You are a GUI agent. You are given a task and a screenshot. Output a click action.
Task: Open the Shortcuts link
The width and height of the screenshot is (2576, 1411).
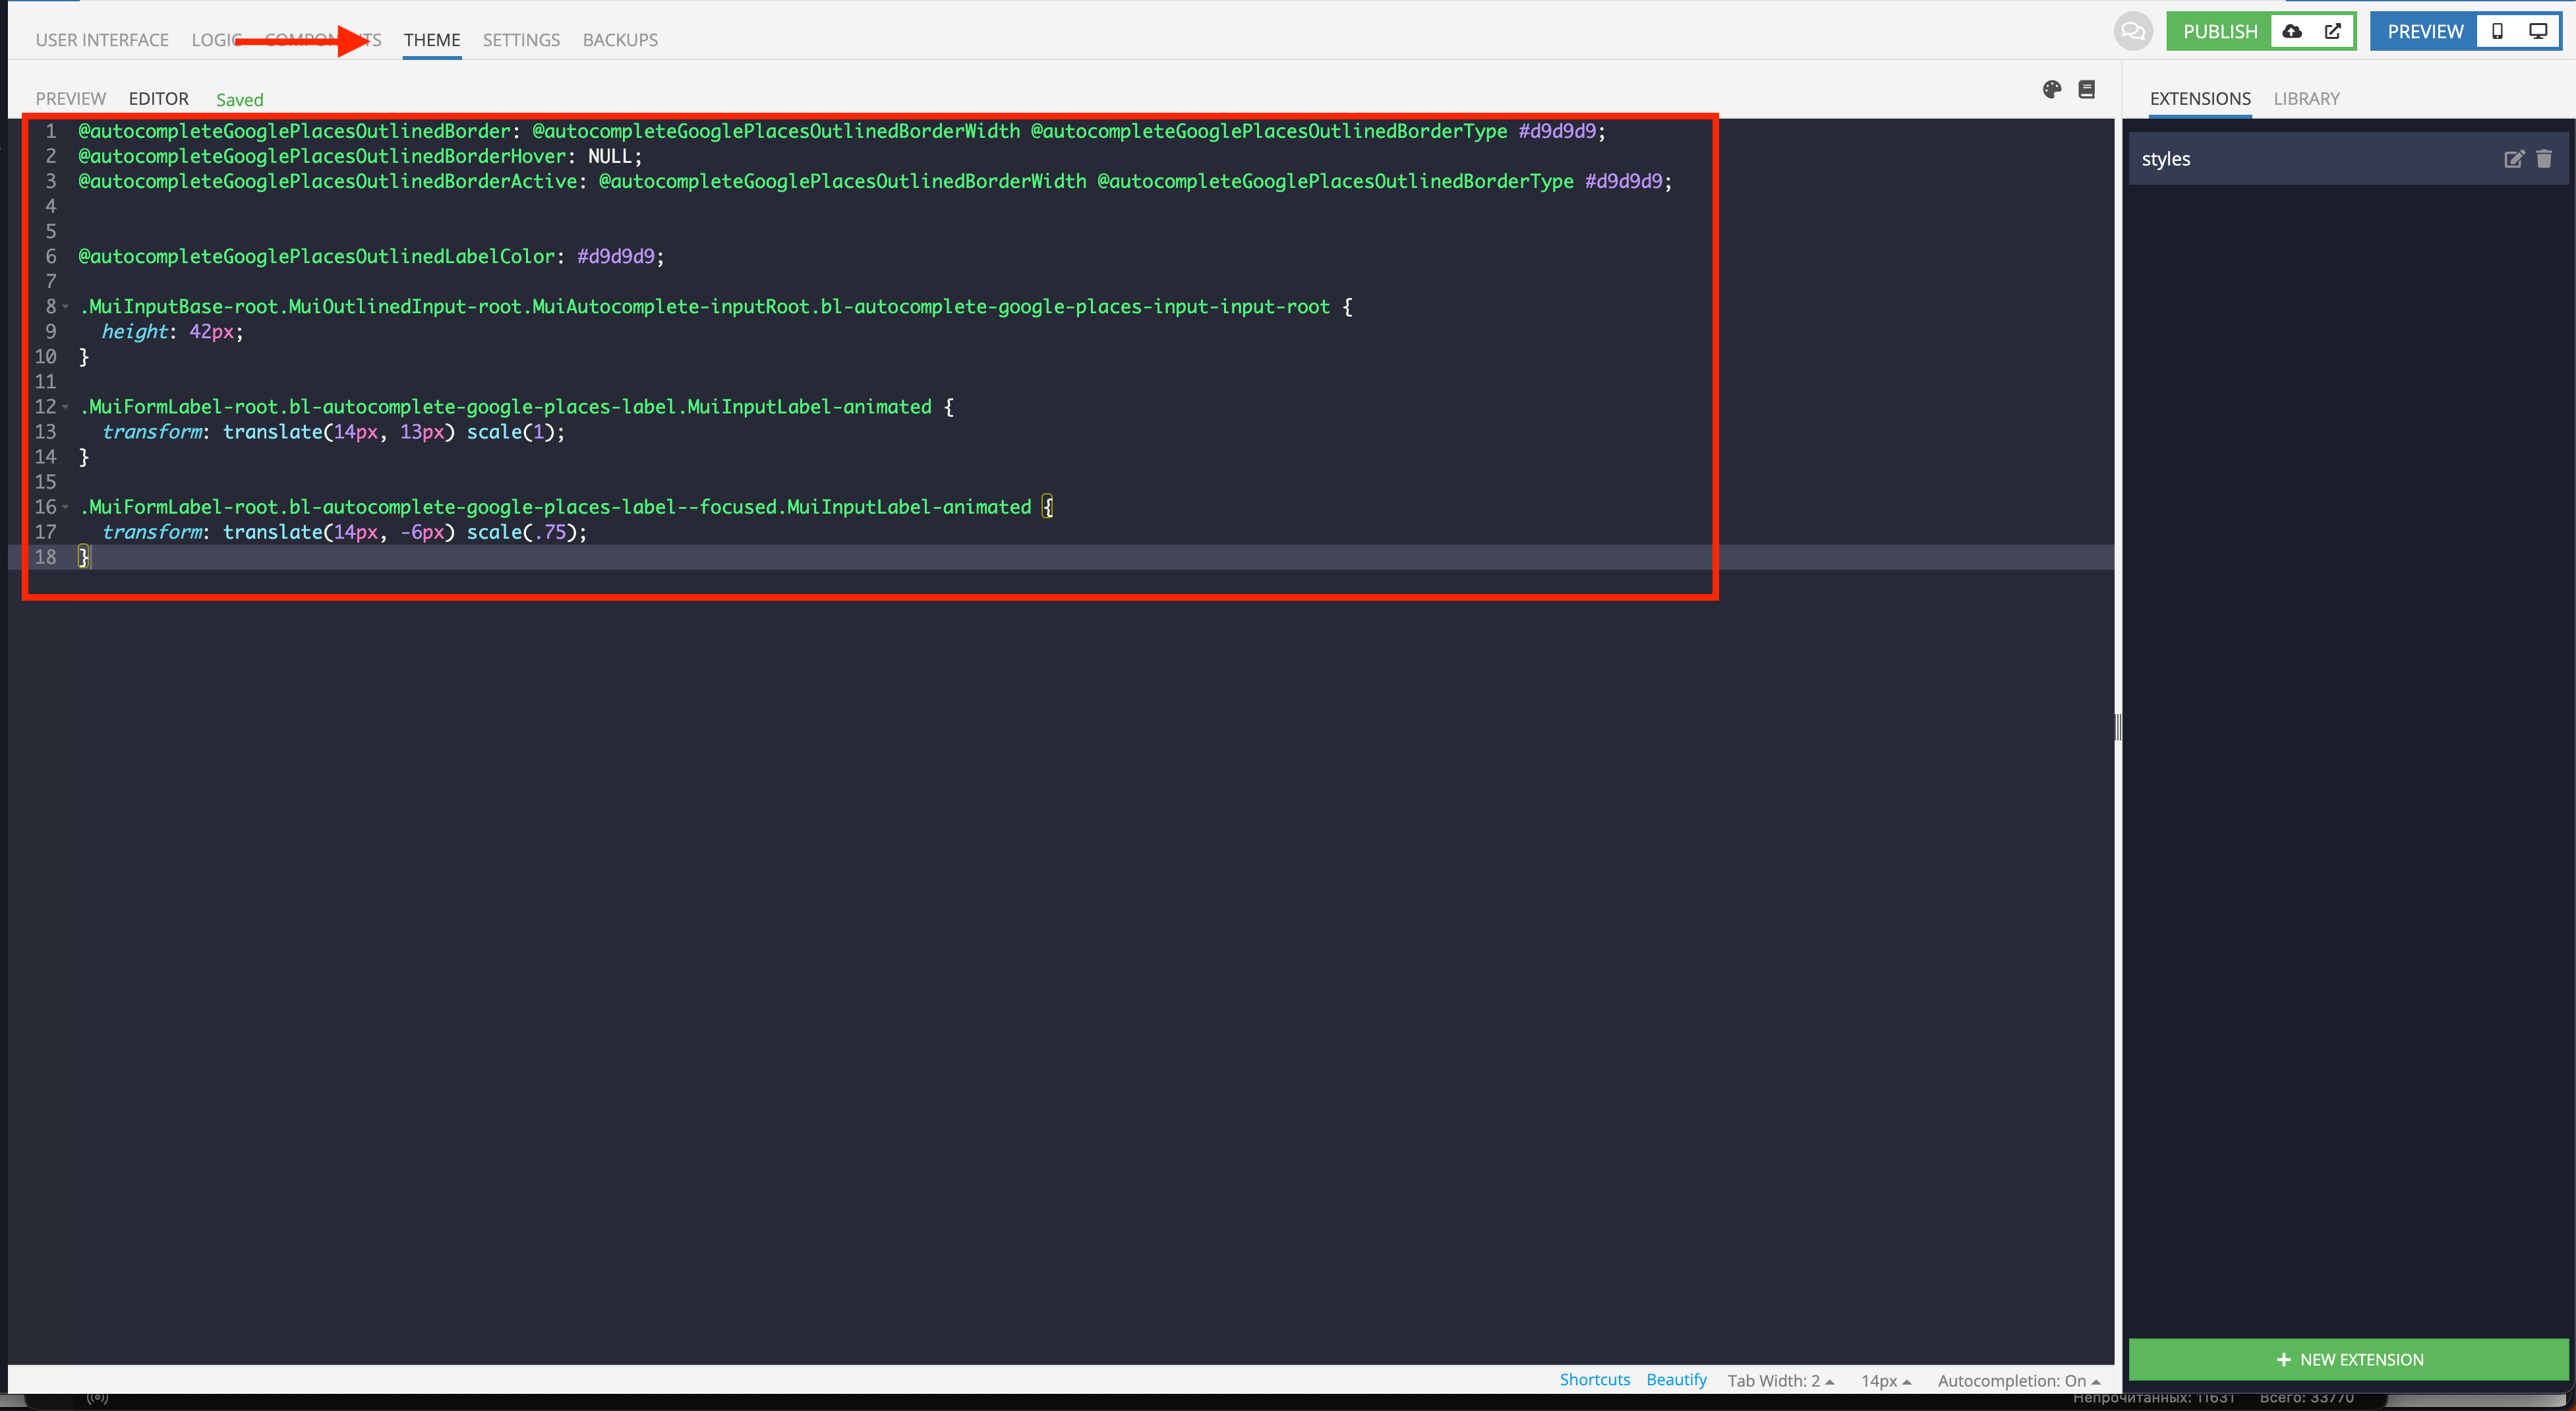pyautogui.click(x=1594, y=1379)
